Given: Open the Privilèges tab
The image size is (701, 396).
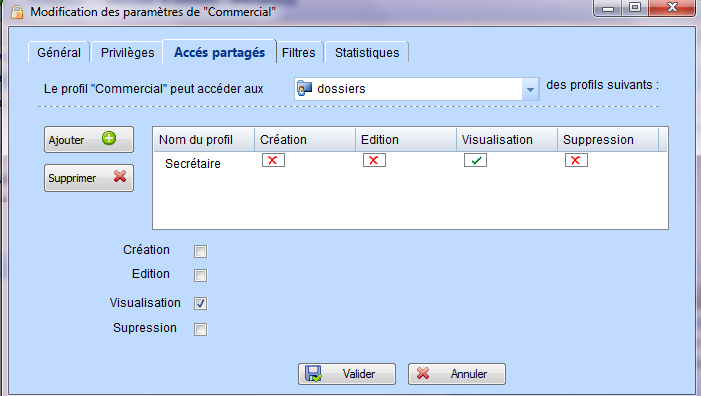Looking at the screenshot, I should coord(127,52).
